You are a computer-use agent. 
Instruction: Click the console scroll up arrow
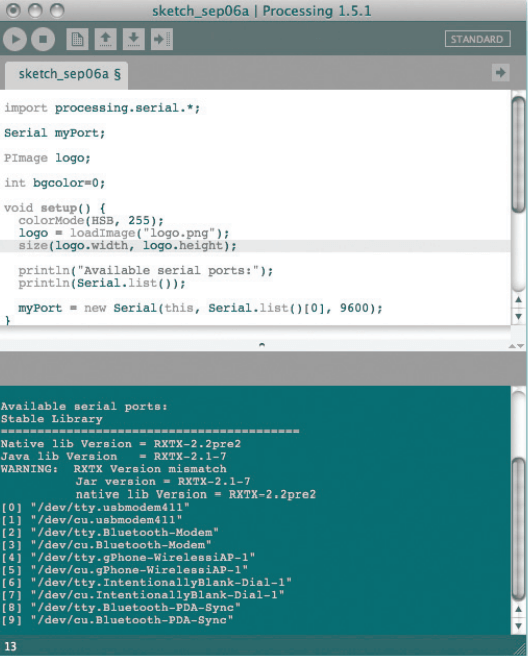(518, 609)
